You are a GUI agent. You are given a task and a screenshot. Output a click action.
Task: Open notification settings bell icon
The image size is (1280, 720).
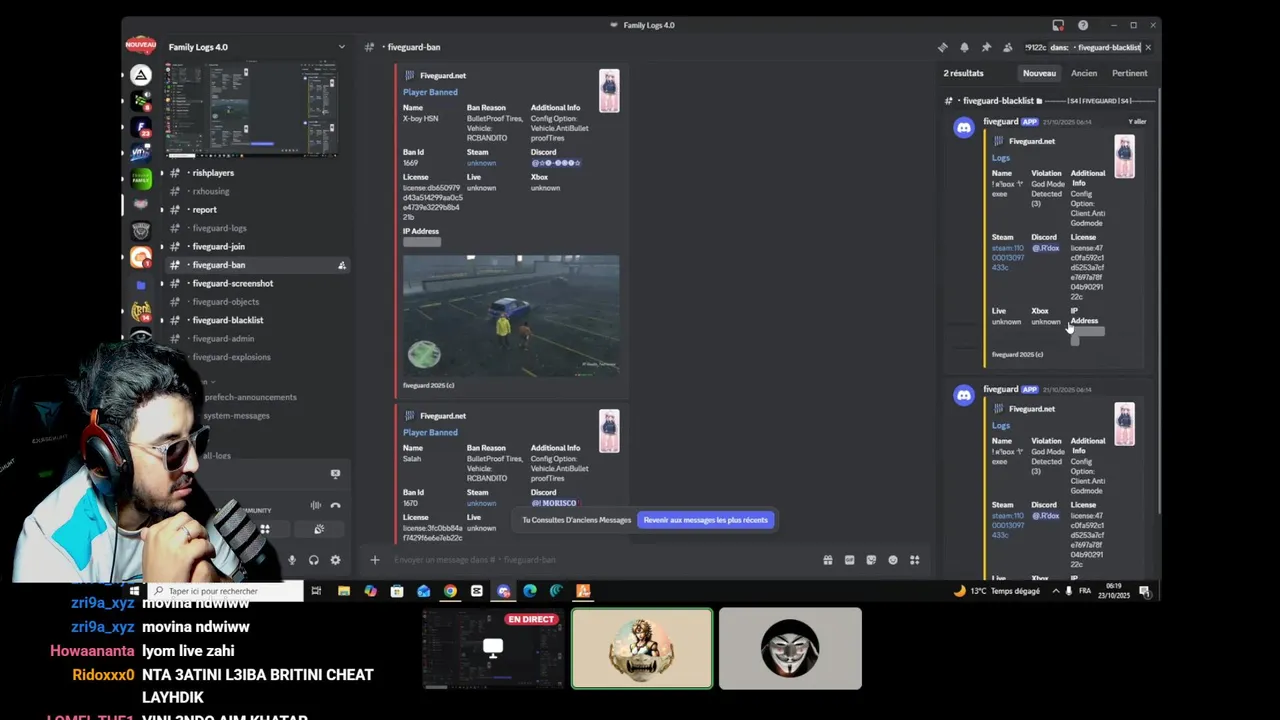964,47
